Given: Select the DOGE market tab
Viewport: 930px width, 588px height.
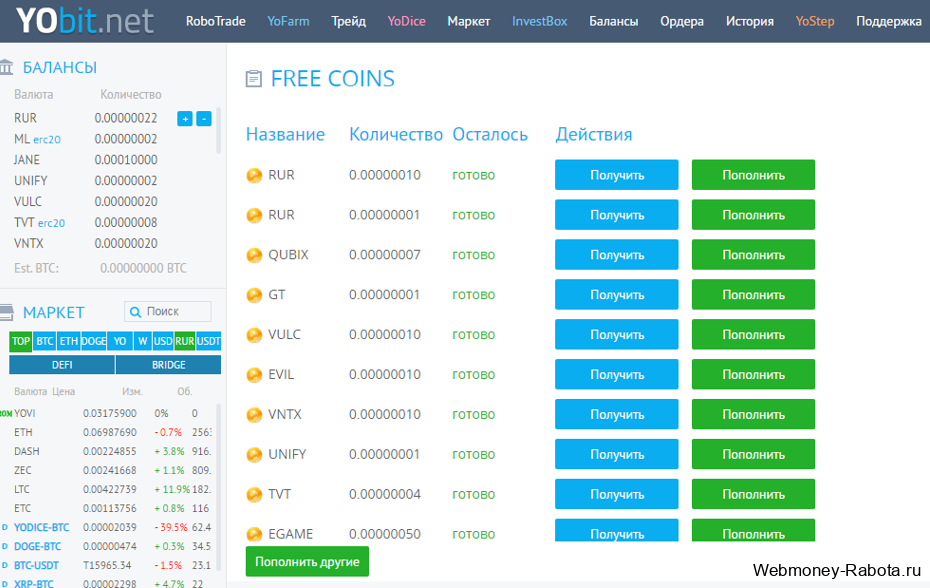Looking at the screenshot, I should click(94, 341).
